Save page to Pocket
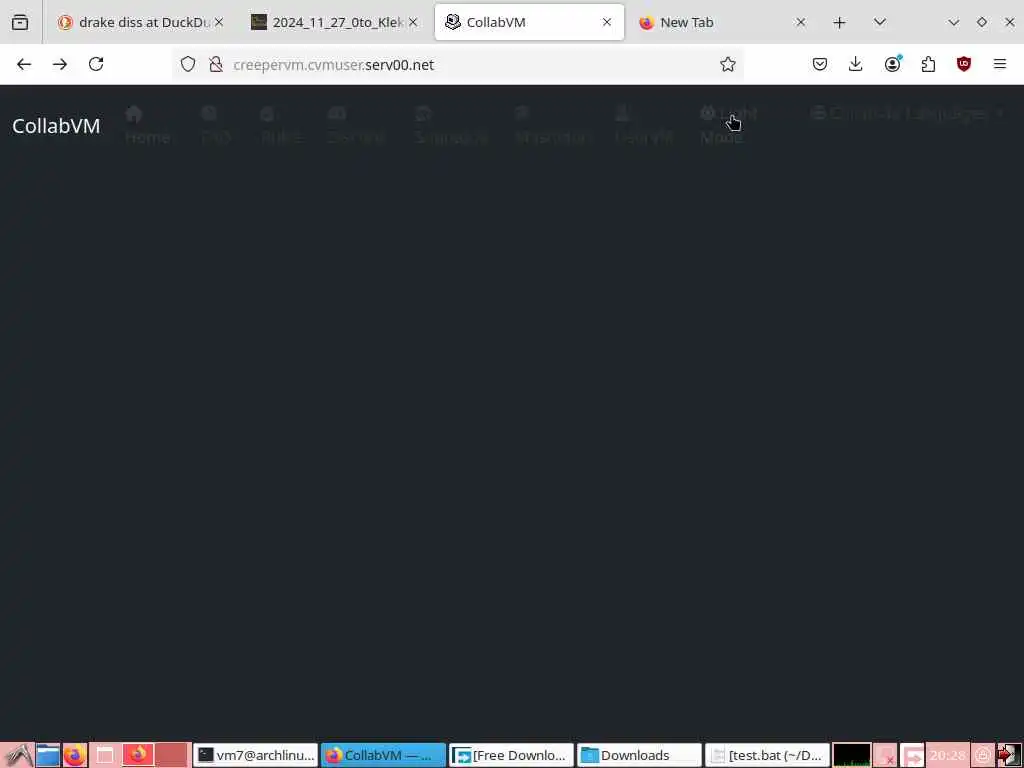The height and width of the screenshot is (768, 1024). (820, 64)
